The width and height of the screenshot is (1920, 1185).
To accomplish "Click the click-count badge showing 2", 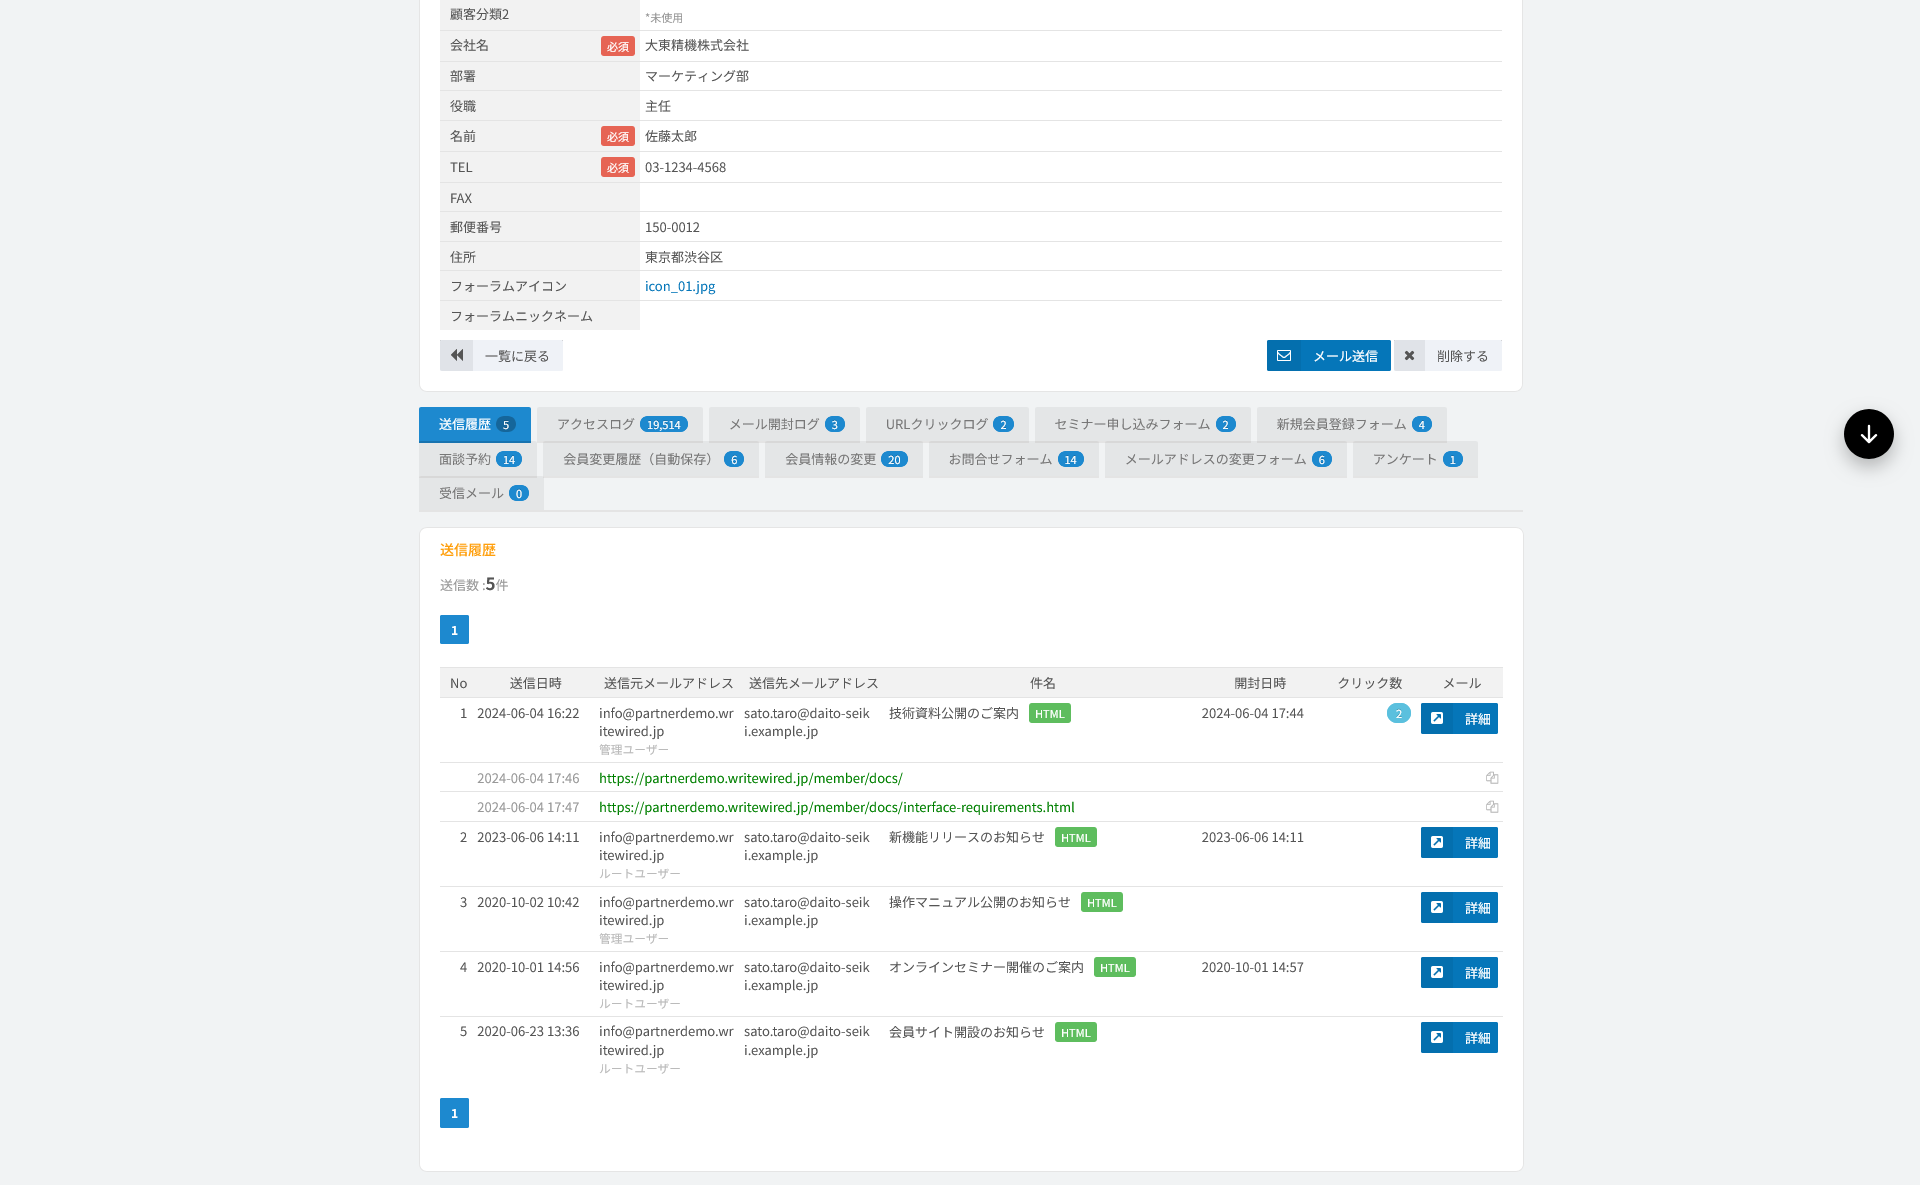I will 1398,714.
